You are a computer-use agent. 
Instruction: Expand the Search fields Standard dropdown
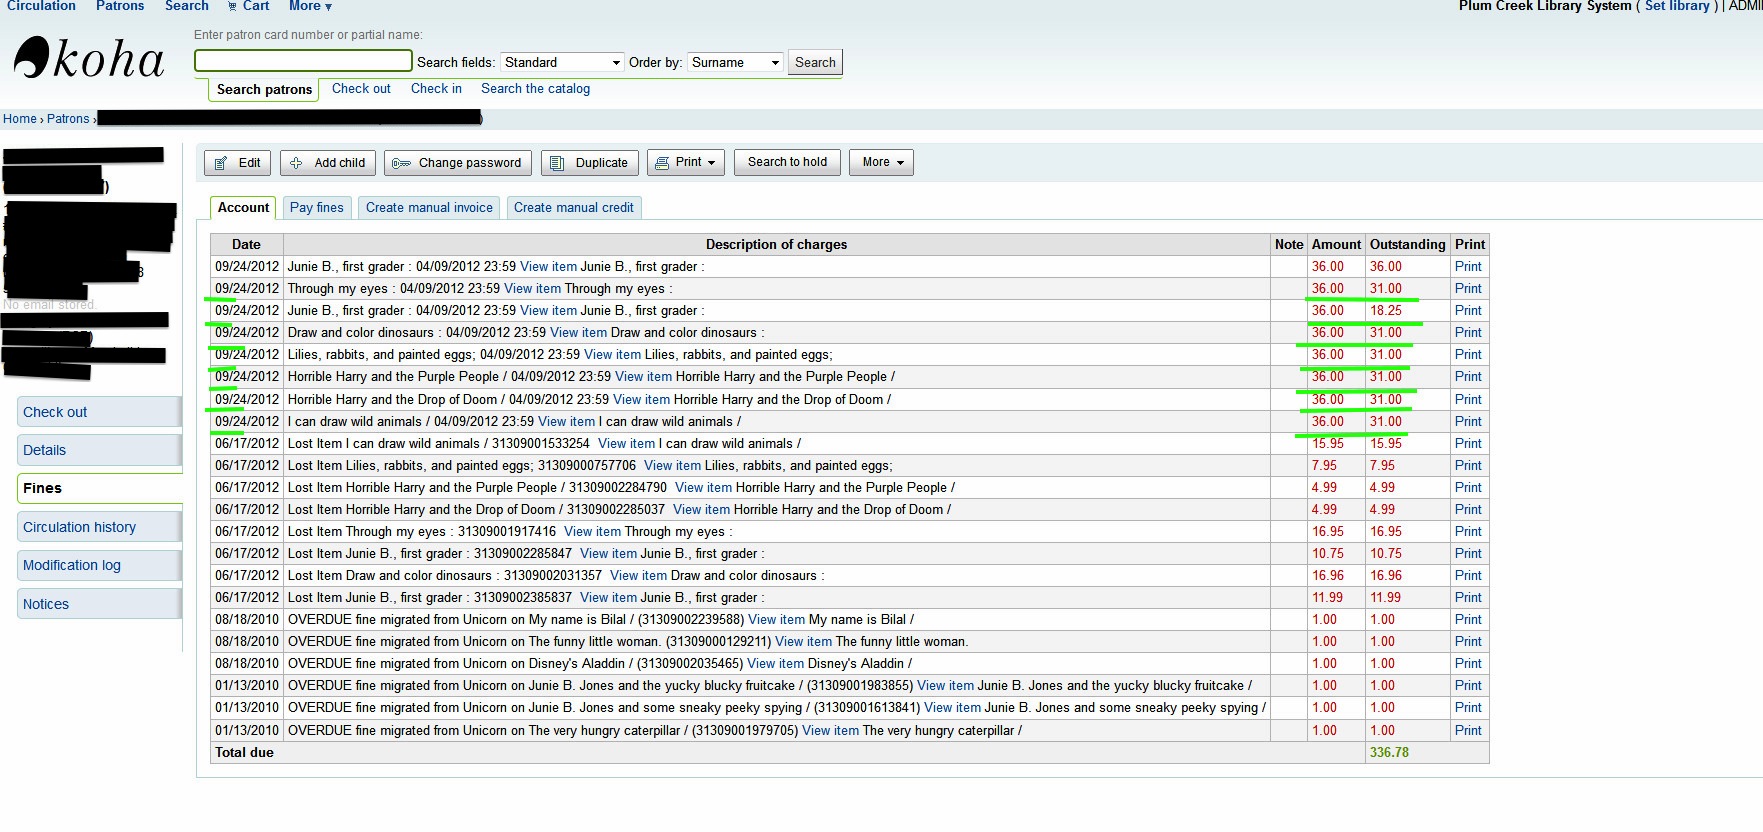pyautogui.click(x=562, y=62)
